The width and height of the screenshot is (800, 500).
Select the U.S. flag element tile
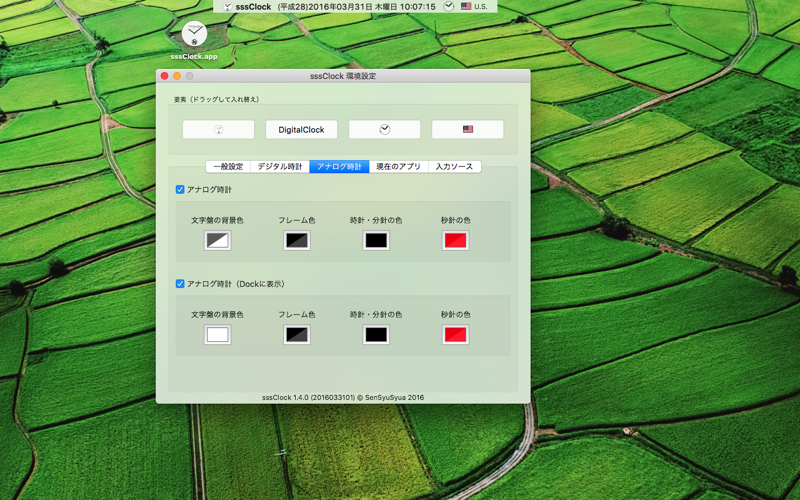[x=467, y=130]
